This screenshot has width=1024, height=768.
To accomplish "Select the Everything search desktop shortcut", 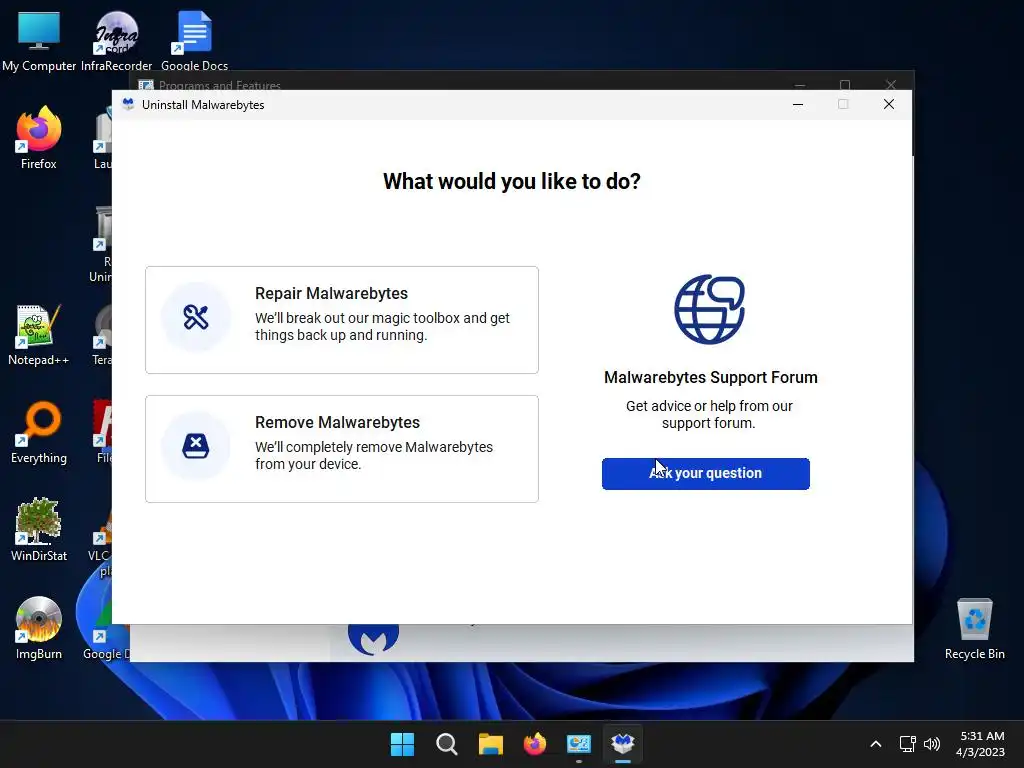I will [39, 433].
